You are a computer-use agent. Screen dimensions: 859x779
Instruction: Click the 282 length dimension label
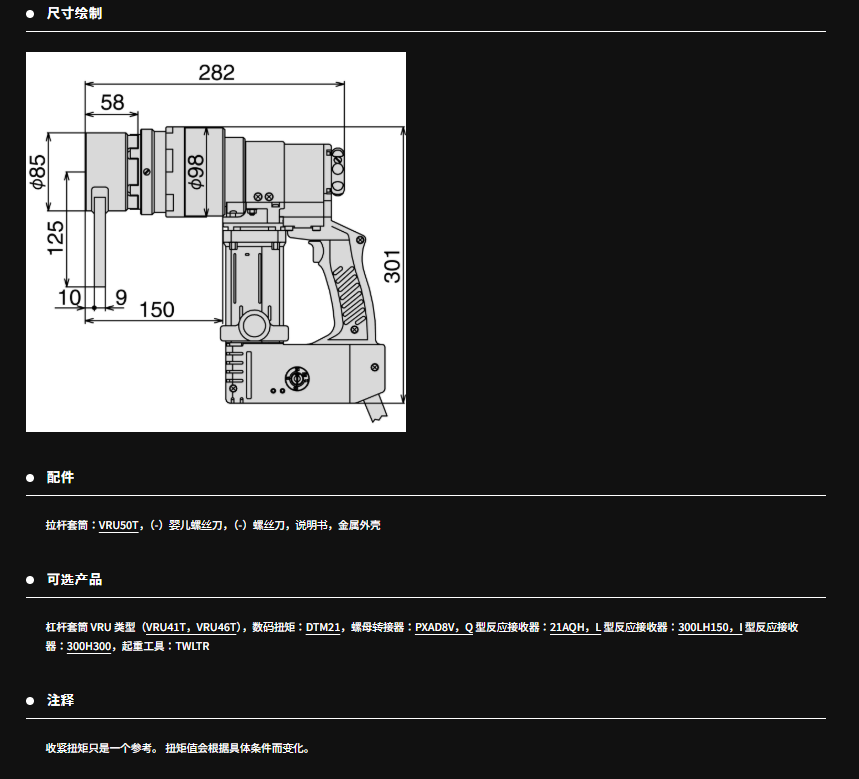point(216,72)
